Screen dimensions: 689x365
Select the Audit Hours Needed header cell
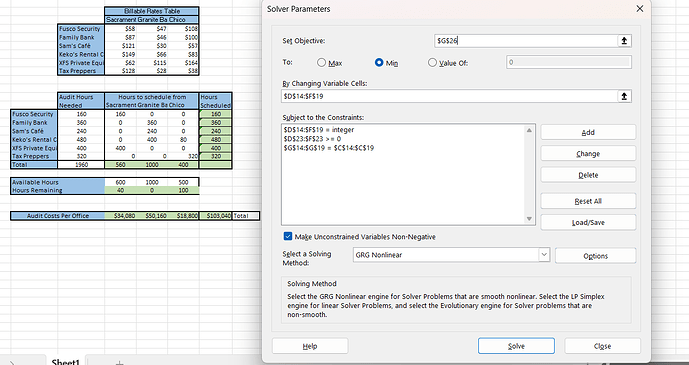(x=81, y=101)
